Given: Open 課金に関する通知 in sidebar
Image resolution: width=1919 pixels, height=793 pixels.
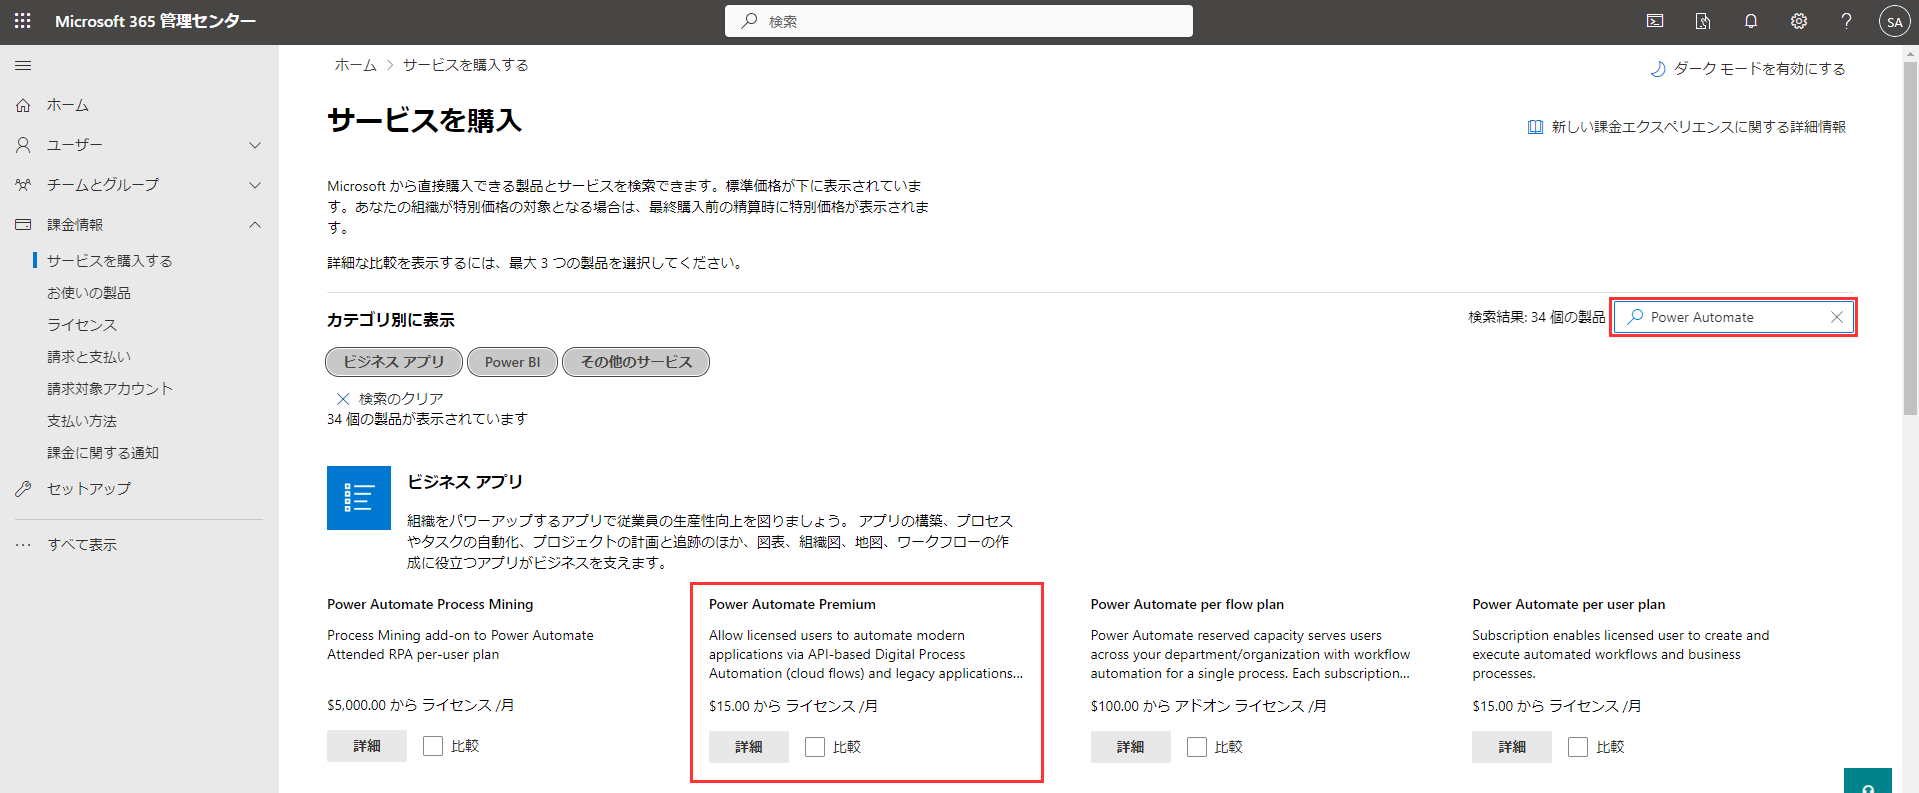Looking at the screenshot, I should pos(103,453).
